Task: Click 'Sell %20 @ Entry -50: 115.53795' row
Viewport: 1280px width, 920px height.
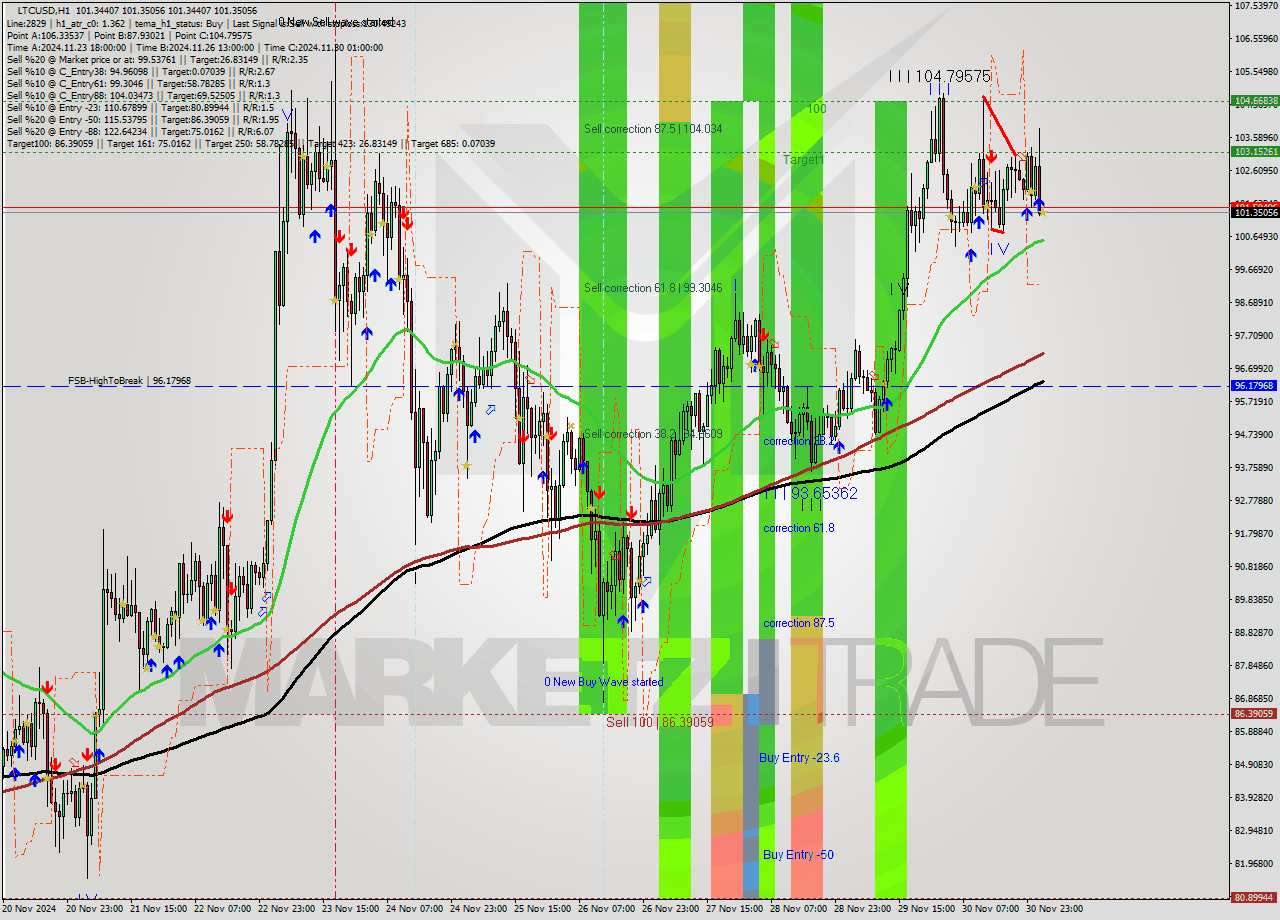Action: (x=143, y=119)
